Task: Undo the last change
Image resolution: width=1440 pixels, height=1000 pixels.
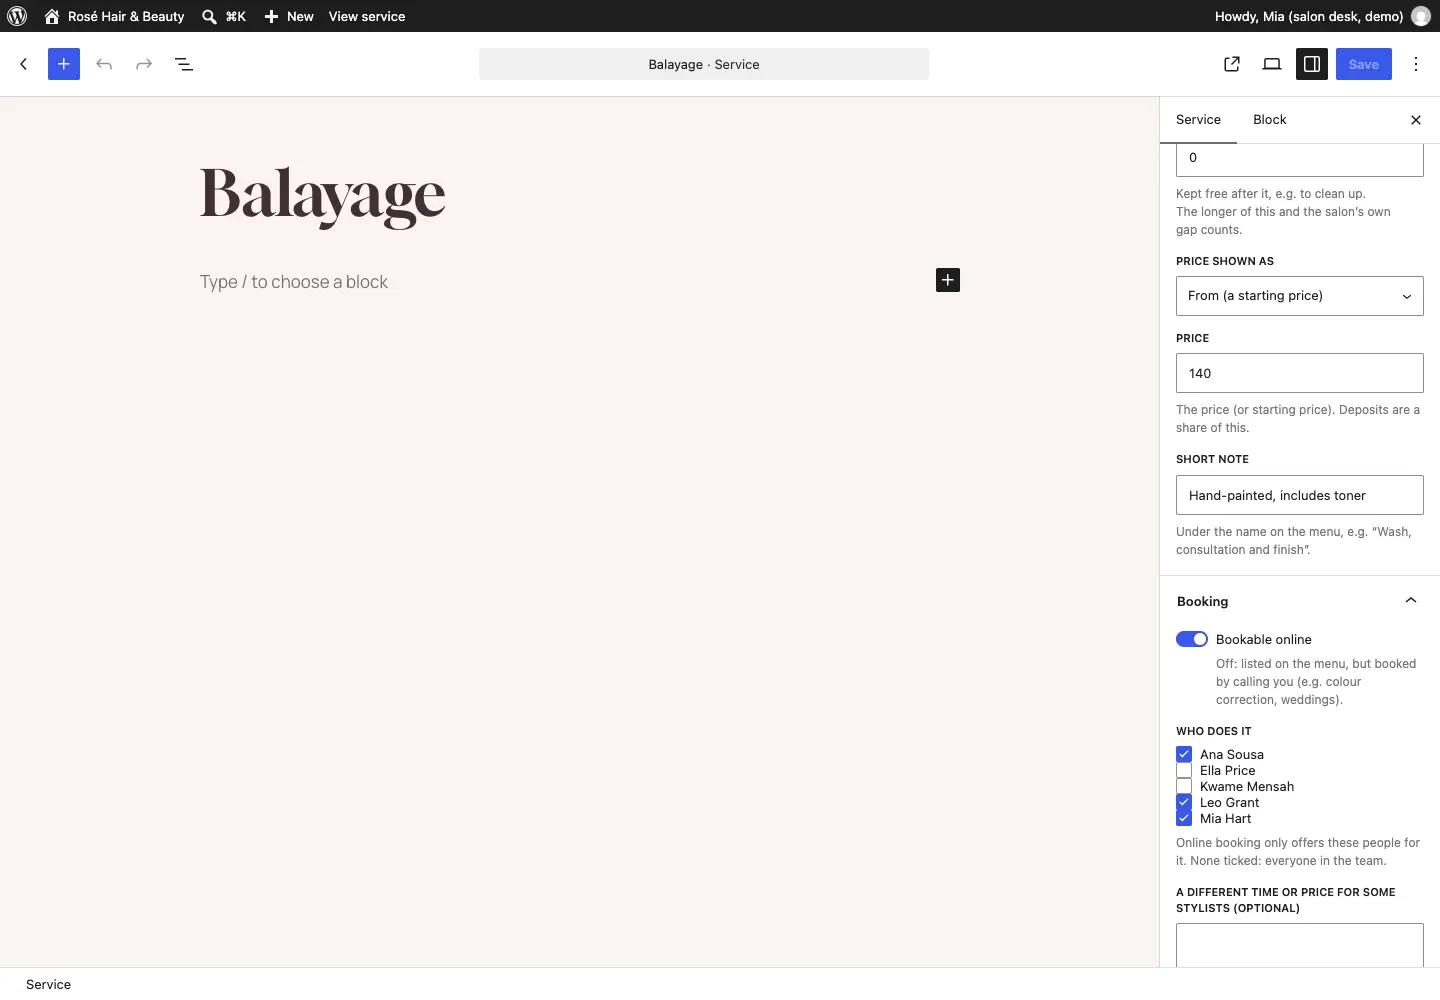Action: click(104, 64)
